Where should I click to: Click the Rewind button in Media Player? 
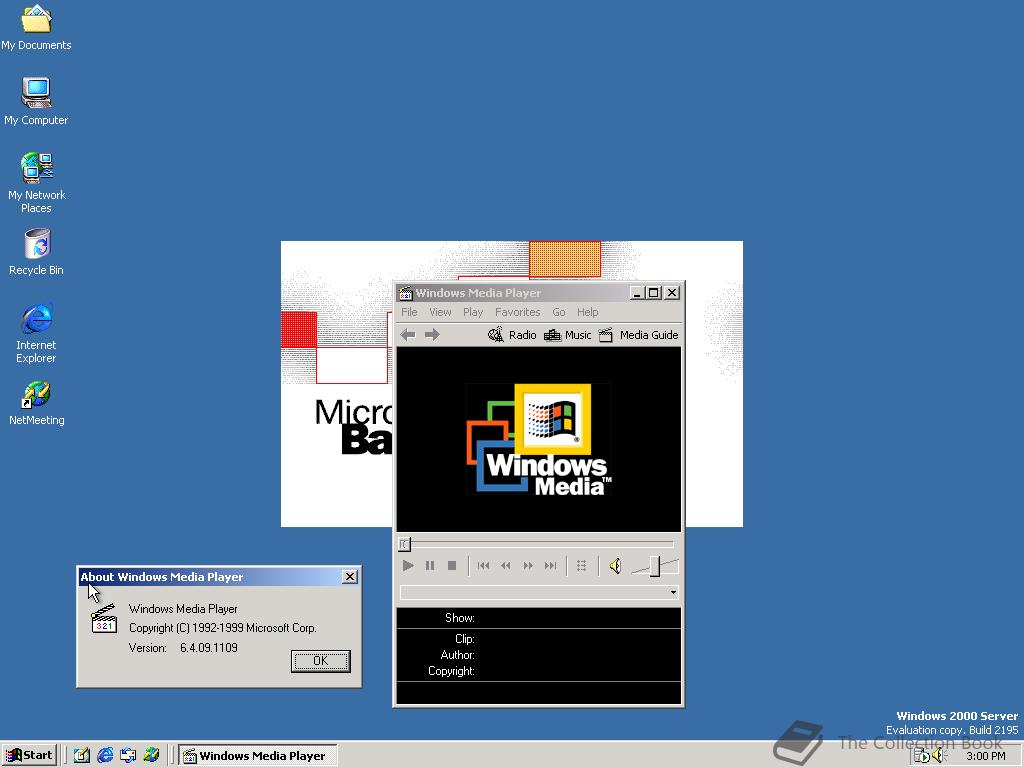click(505, 566)
